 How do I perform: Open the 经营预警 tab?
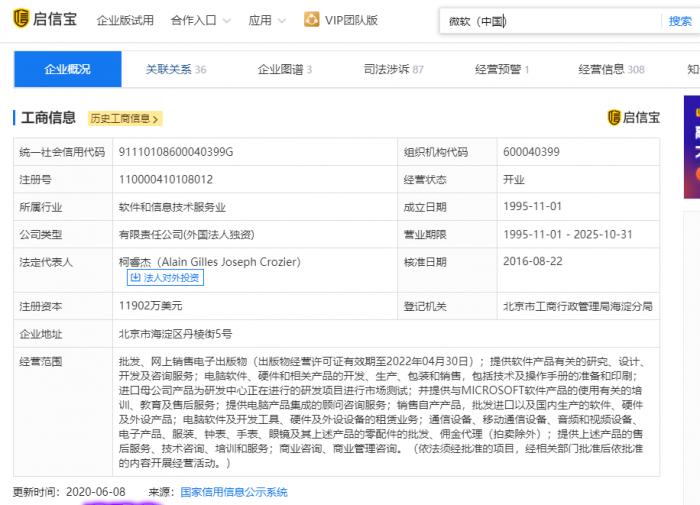pyautogui.click(x=502, y=69)
